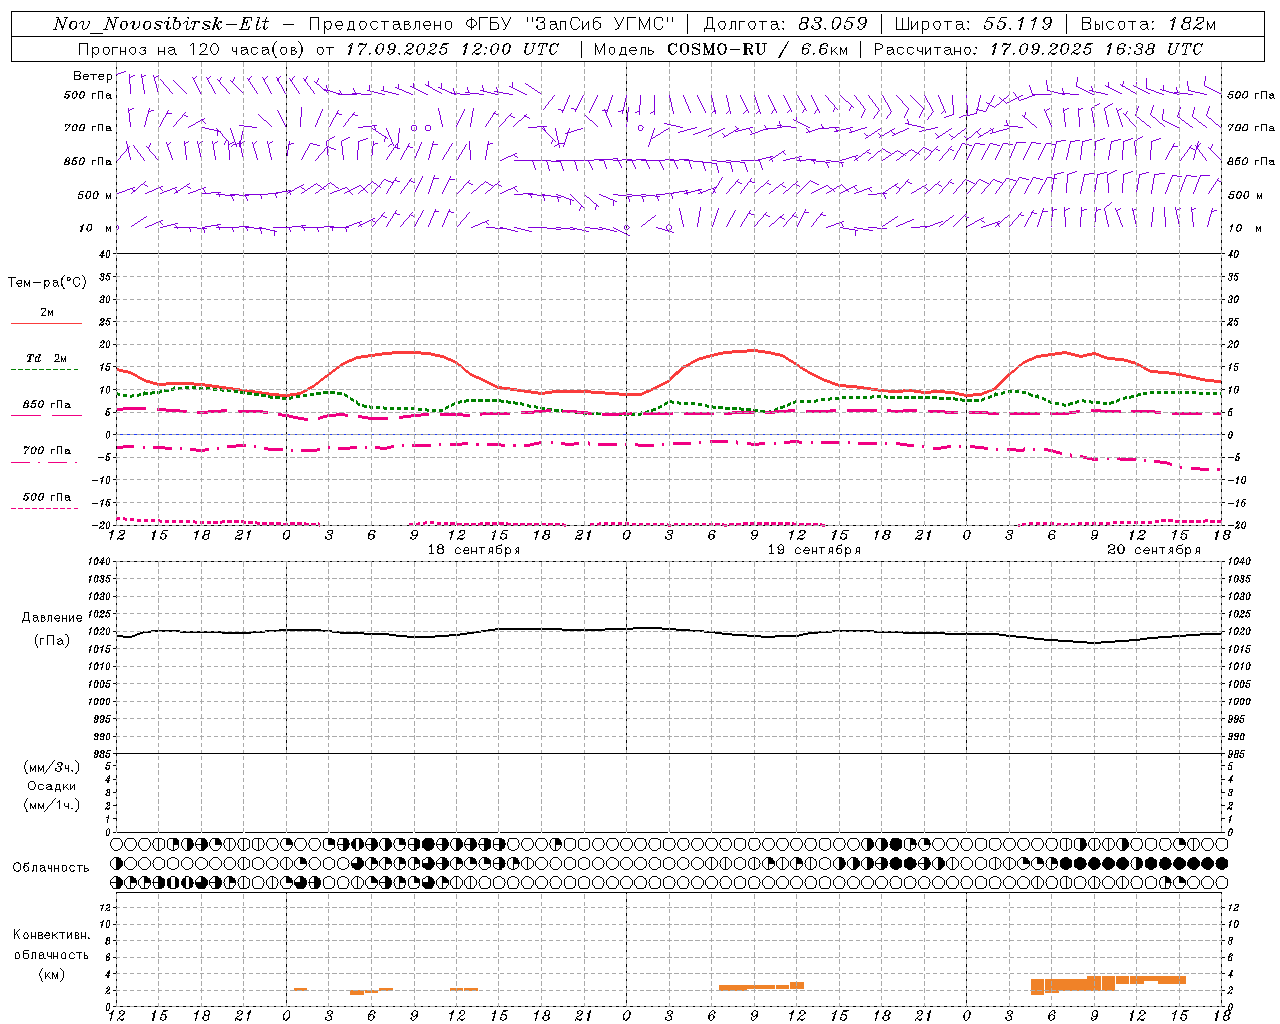
Task: Click the 850 гПа temperature legend entry
Action: coord(47,405)
